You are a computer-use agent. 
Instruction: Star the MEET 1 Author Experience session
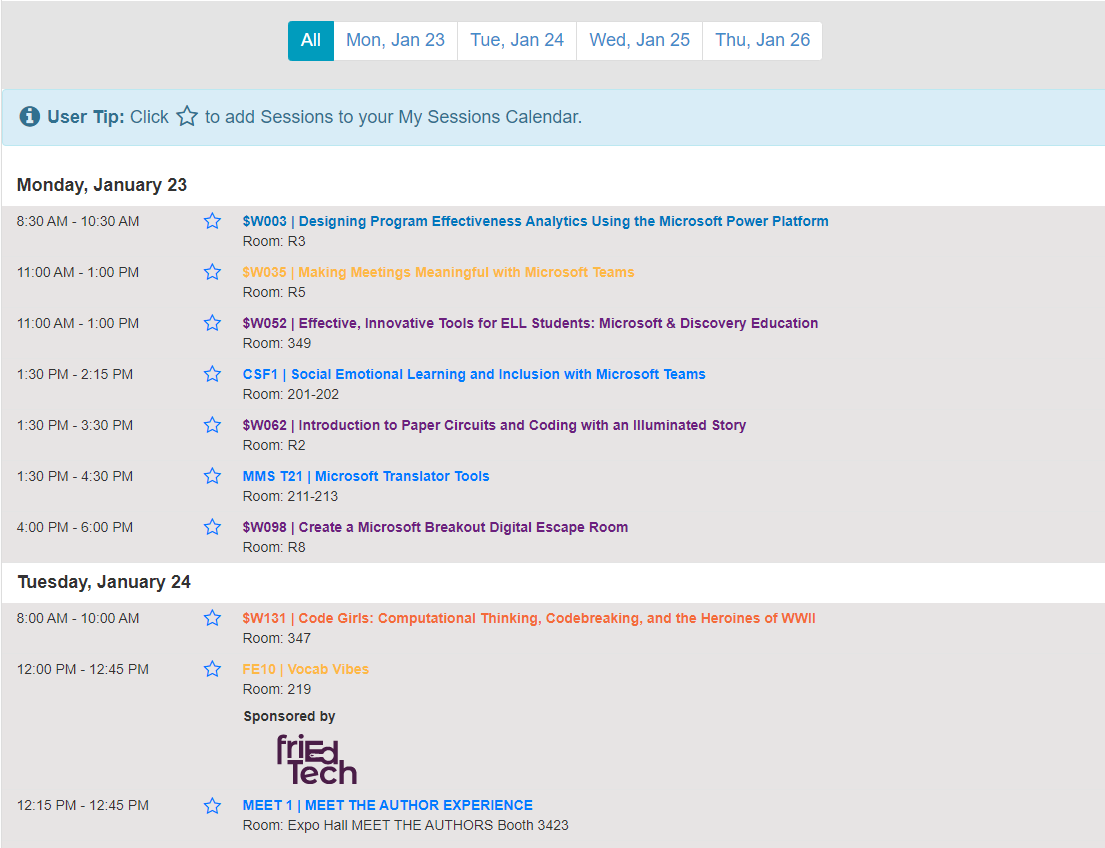pyautogui.click(x=212, y=805)
